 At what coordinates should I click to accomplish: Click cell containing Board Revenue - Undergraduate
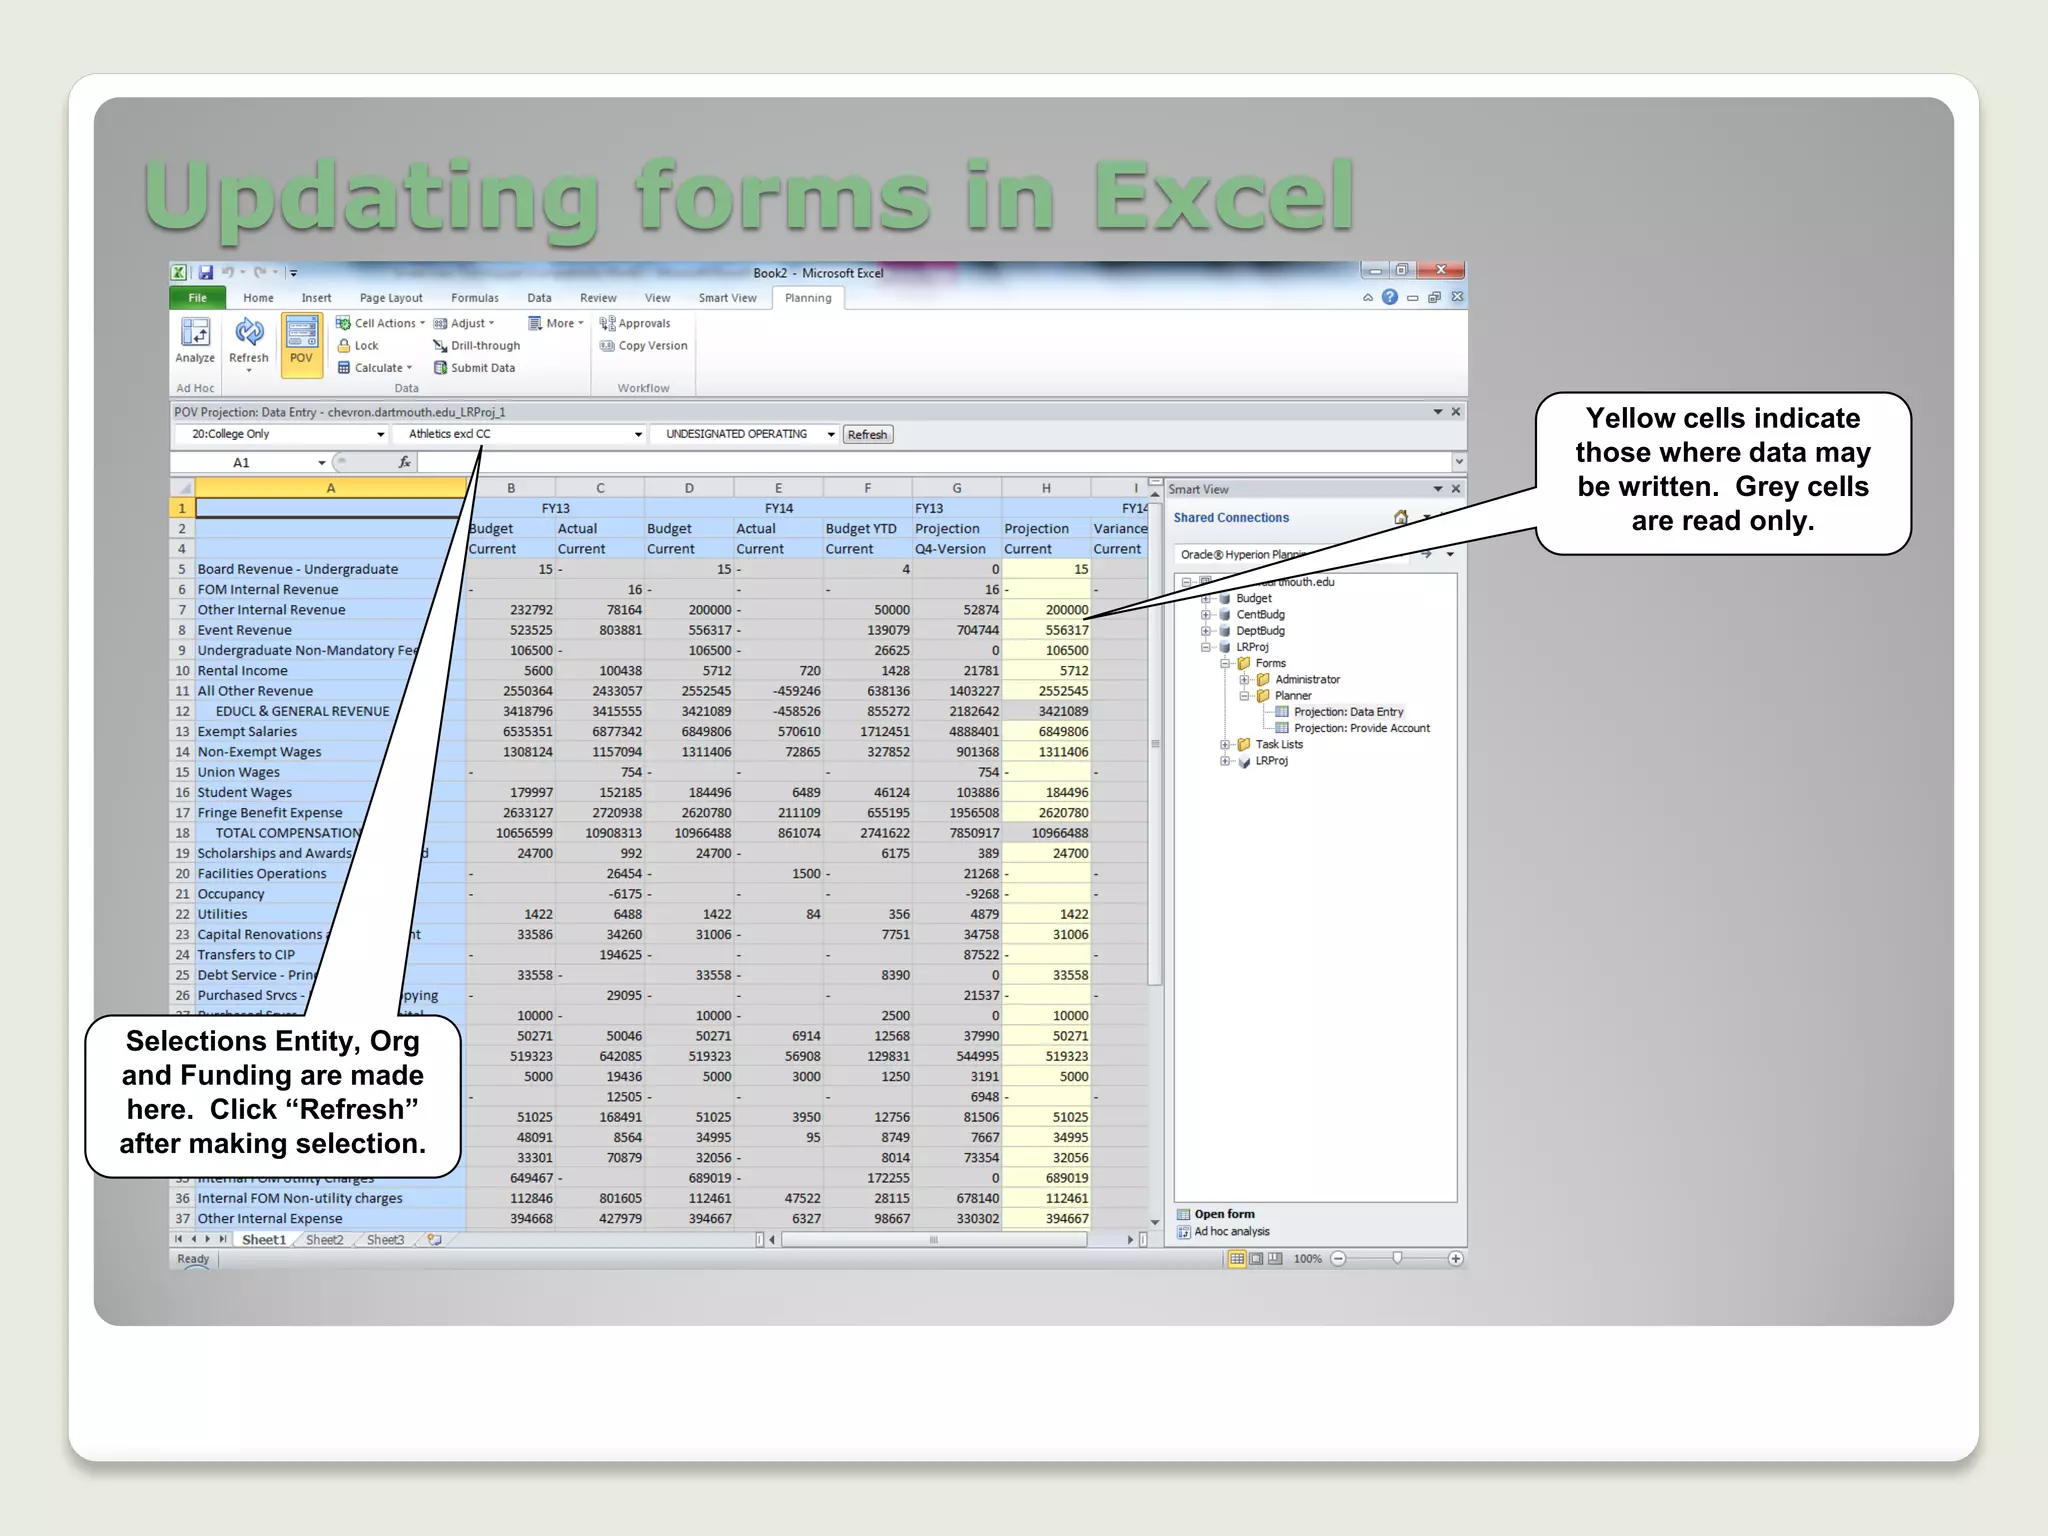click(330, 569)
